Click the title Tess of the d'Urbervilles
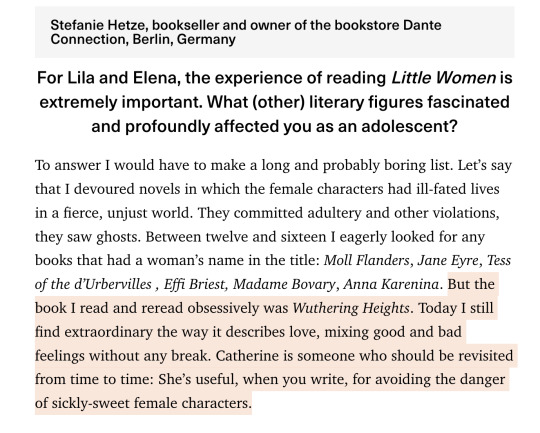 click(273, 272)
